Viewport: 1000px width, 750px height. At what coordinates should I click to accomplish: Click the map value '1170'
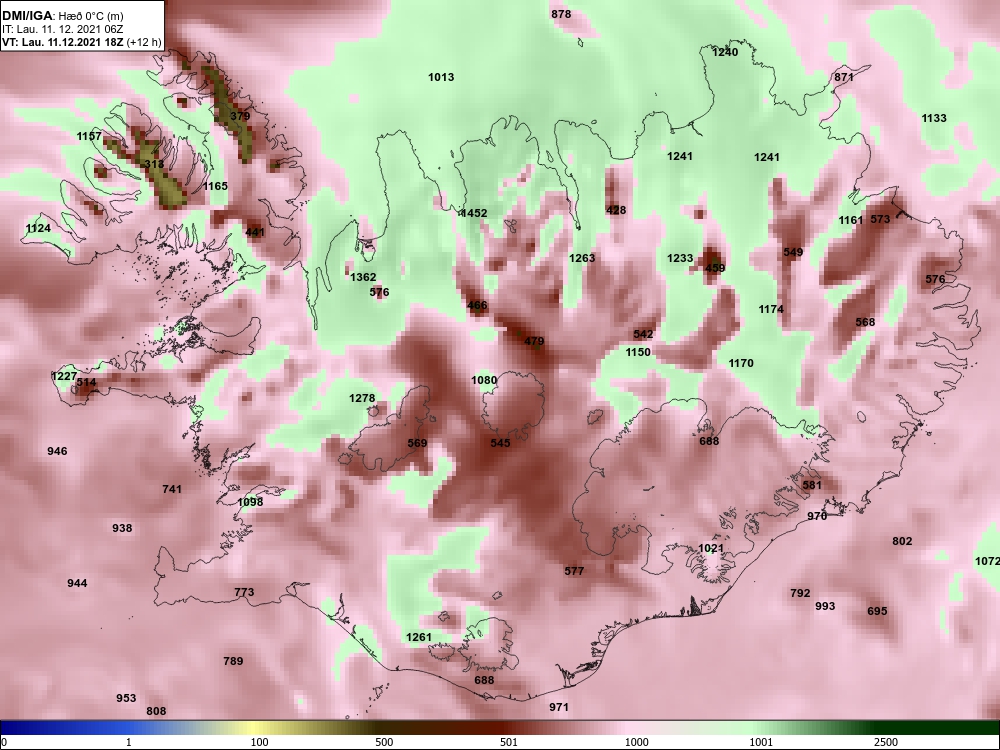click(740, 364)
